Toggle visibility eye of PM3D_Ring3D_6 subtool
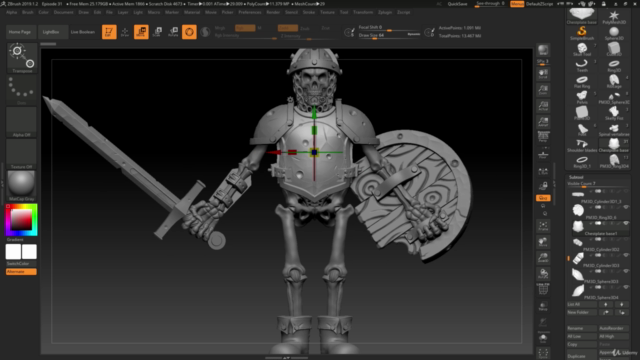Viewport: 640px width, 360px height. click(x=626, y=207)
